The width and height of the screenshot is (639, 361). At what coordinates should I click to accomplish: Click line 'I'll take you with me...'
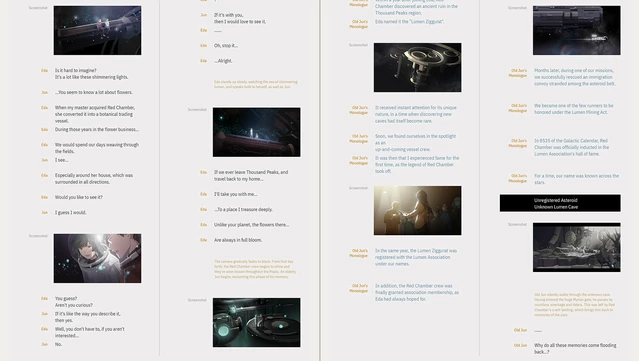pos(236,194)
